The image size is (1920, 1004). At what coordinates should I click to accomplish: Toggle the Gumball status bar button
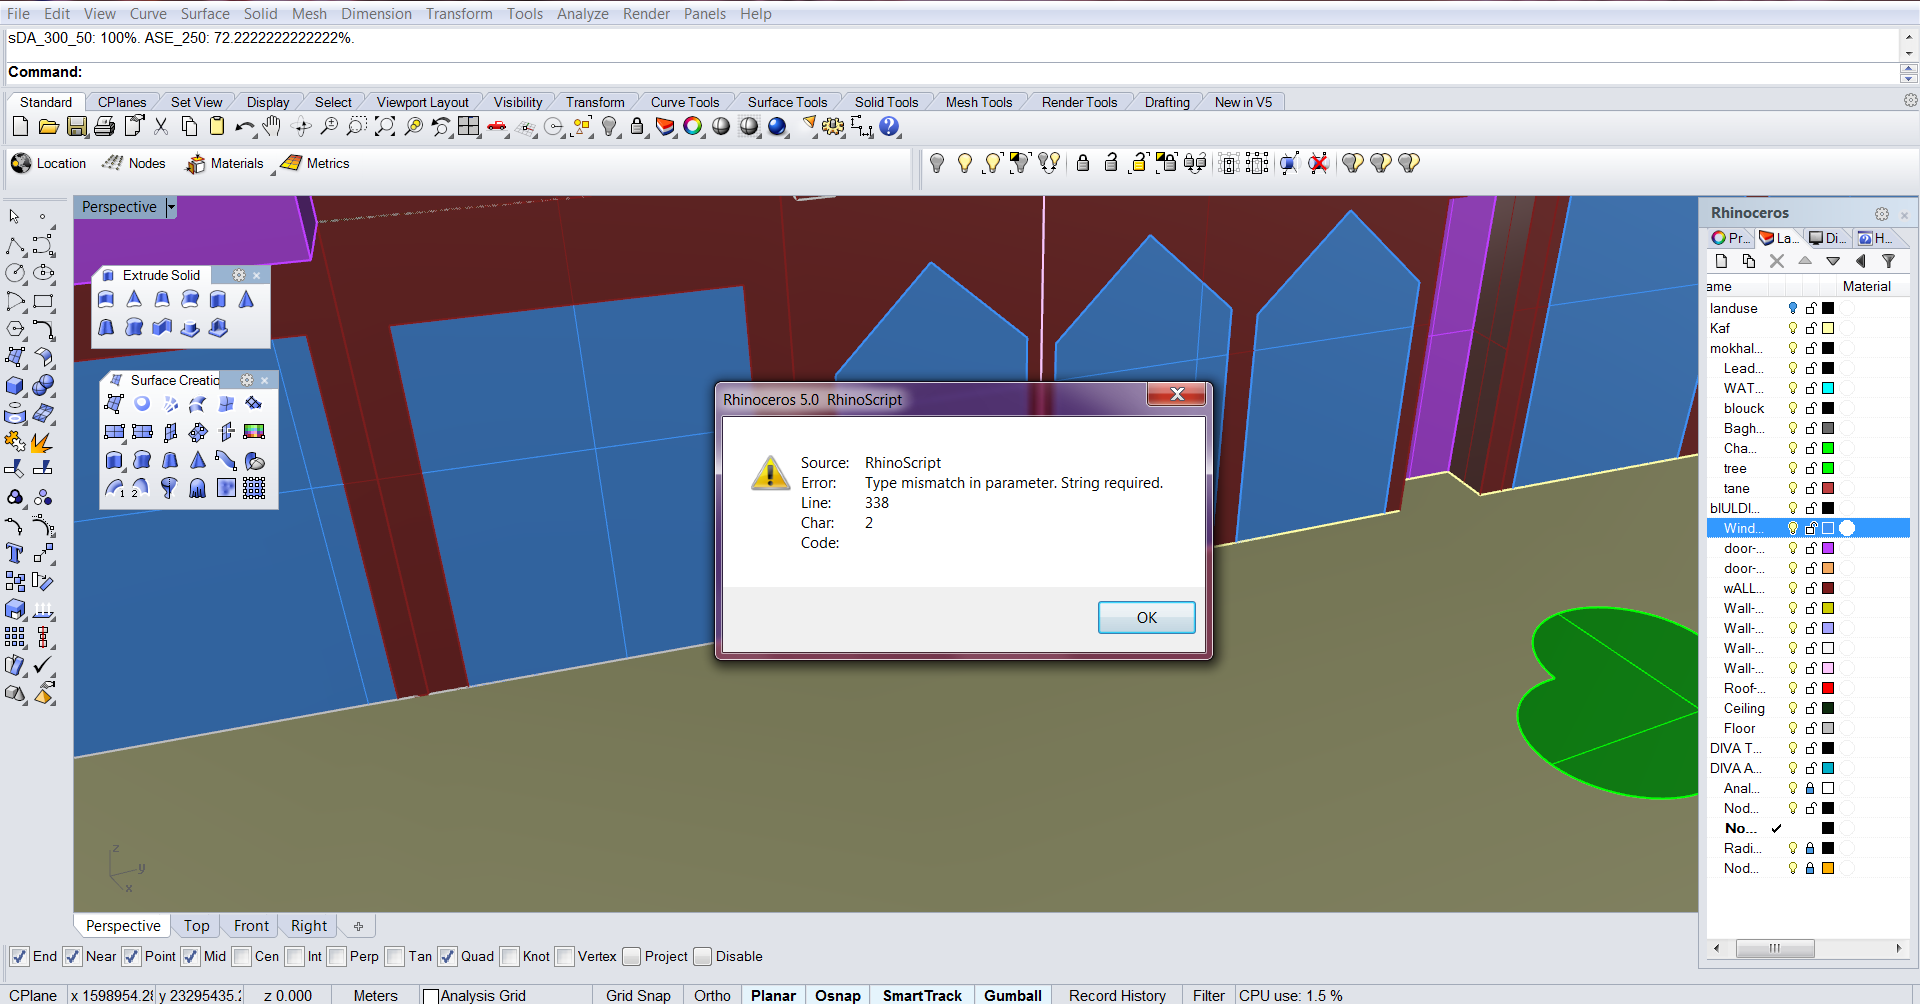[1012, 995]
